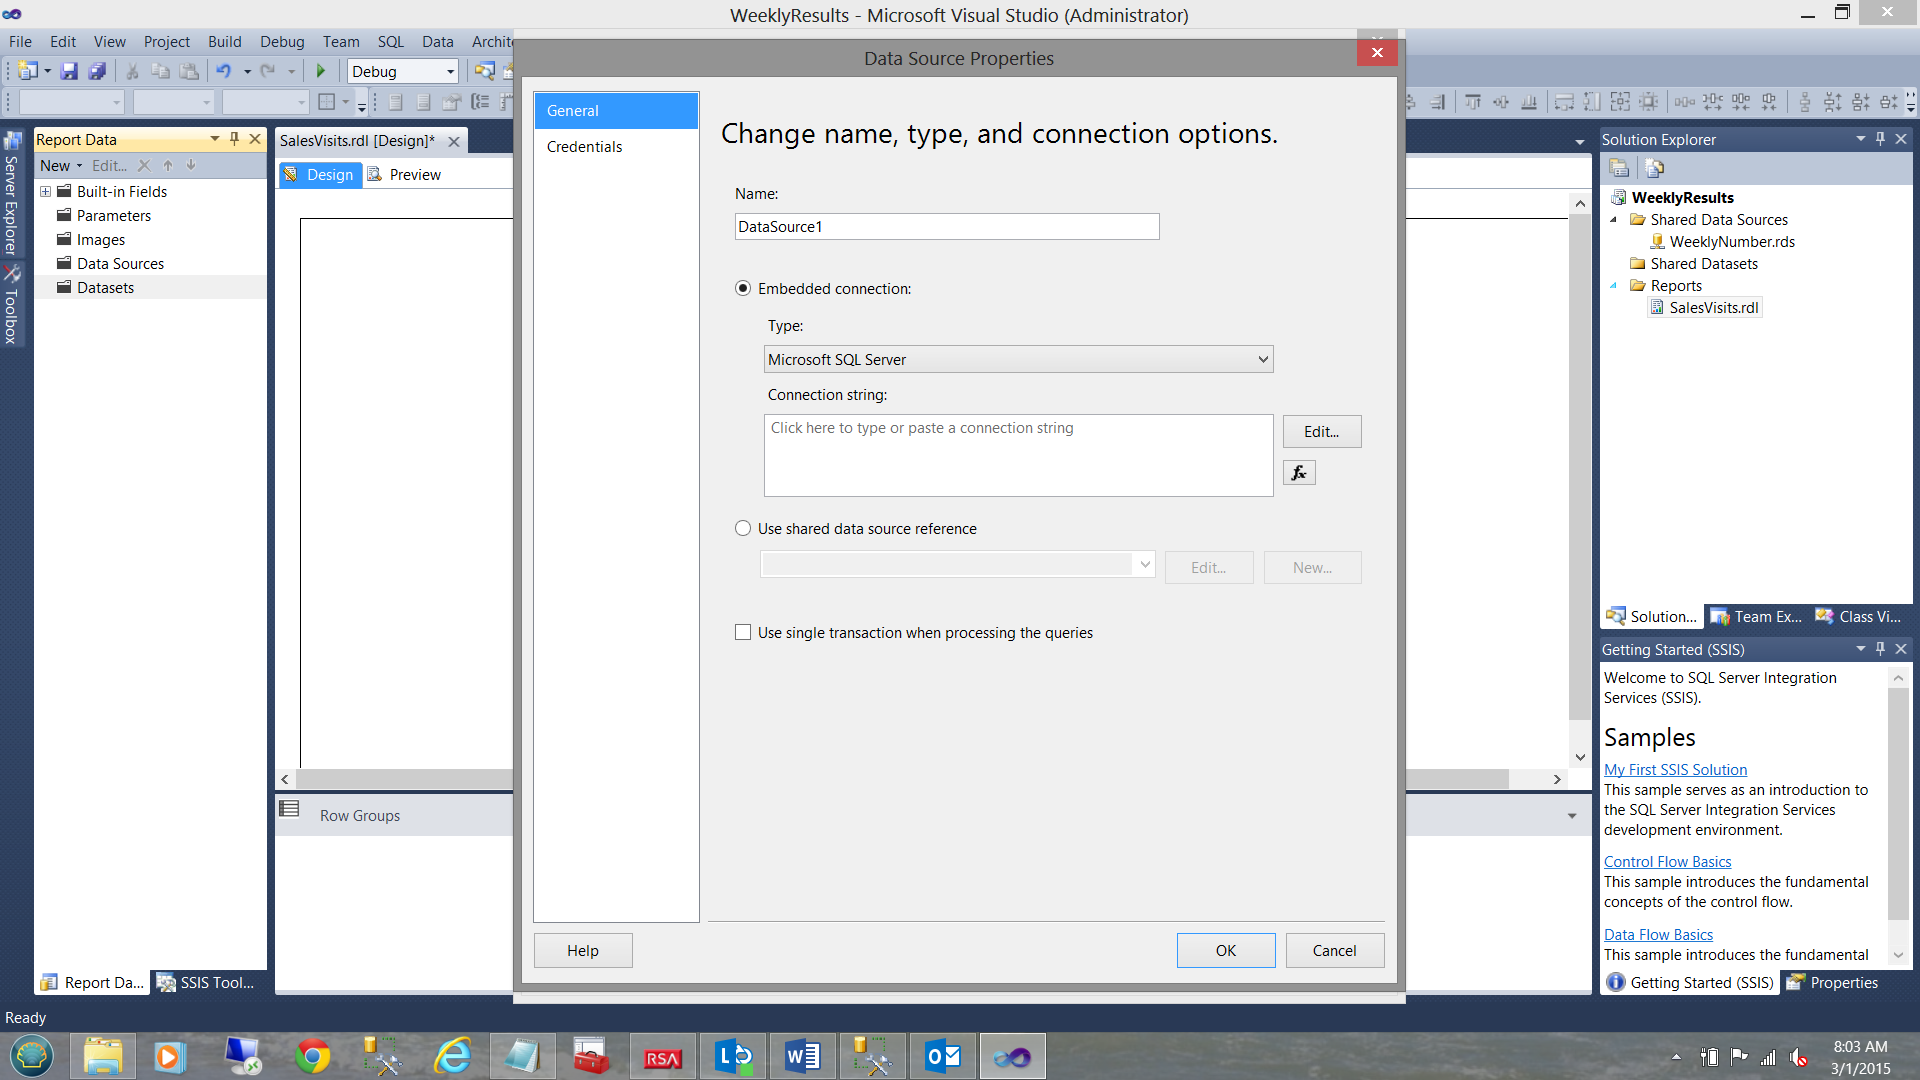Open the data source Type dropdown
The image size is (1920, 1080).
1262,360
